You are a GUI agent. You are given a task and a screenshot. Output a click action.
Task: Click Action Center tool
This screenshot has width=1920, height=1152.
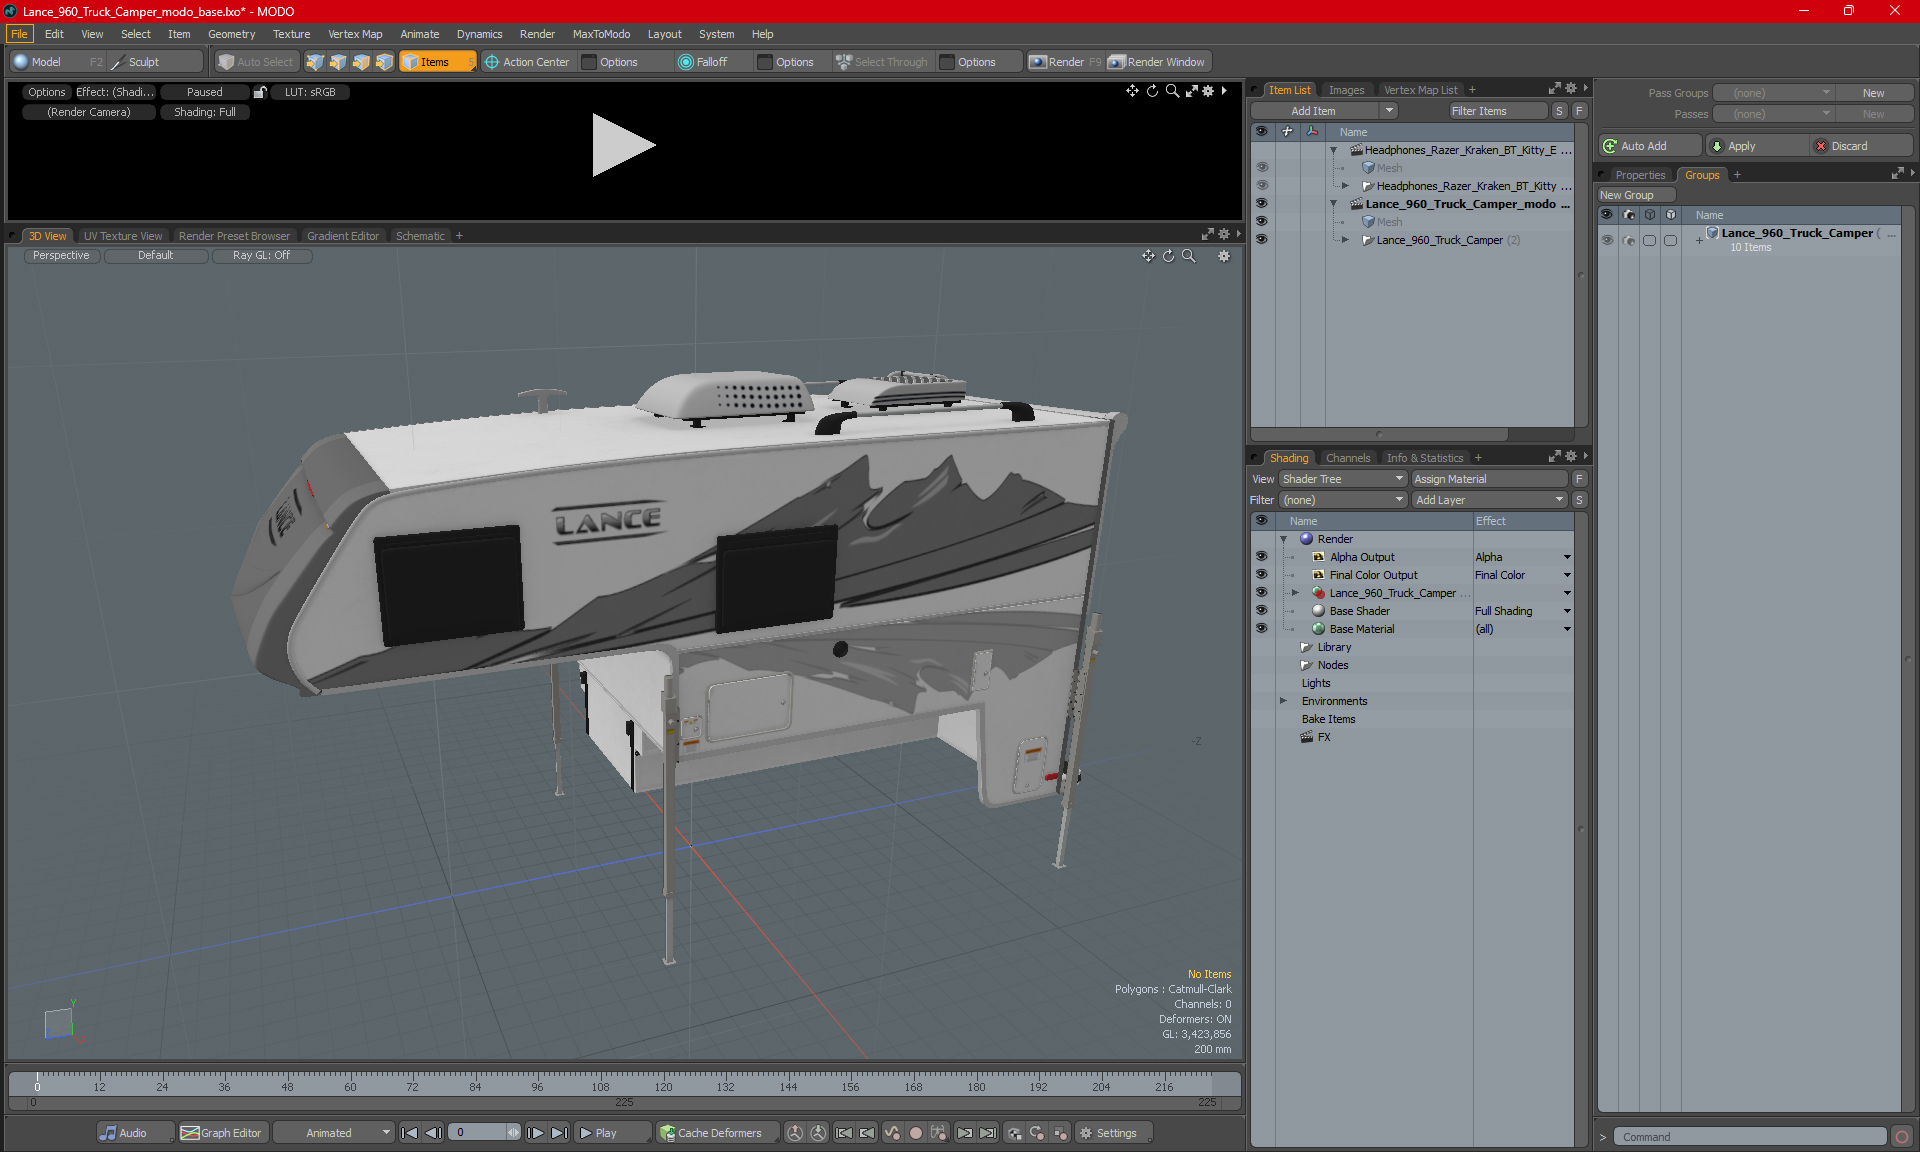click(x=527, y=62)
